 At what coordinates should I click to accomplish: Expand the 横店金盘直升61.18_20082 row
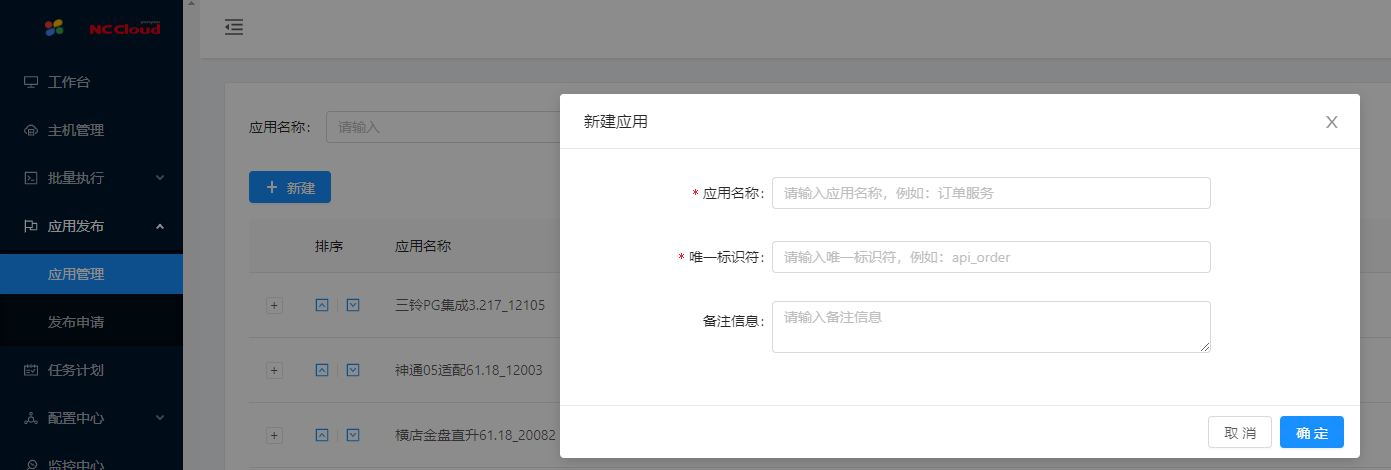(274, 435)
